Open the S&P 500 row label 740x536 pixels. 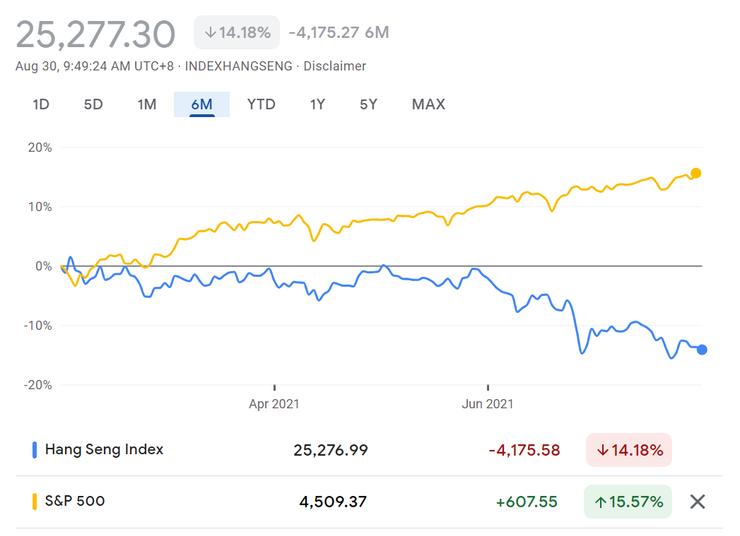pos(75,501)
